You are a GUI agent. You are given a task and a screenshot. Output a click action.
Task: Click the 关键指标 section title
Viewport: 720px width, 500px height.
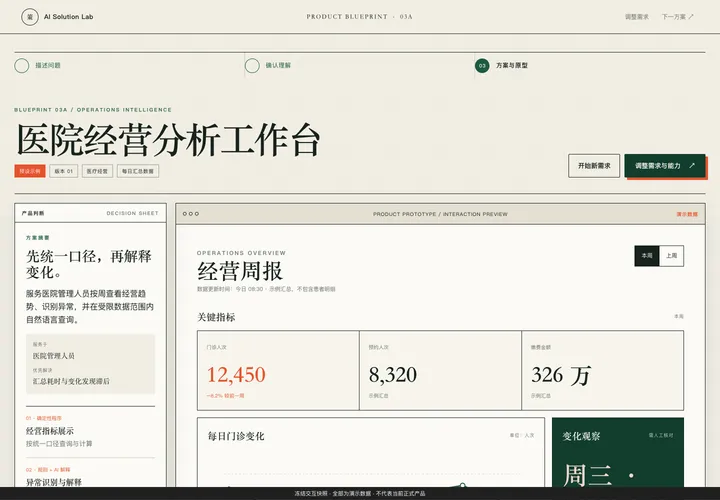tap(216, 317)
